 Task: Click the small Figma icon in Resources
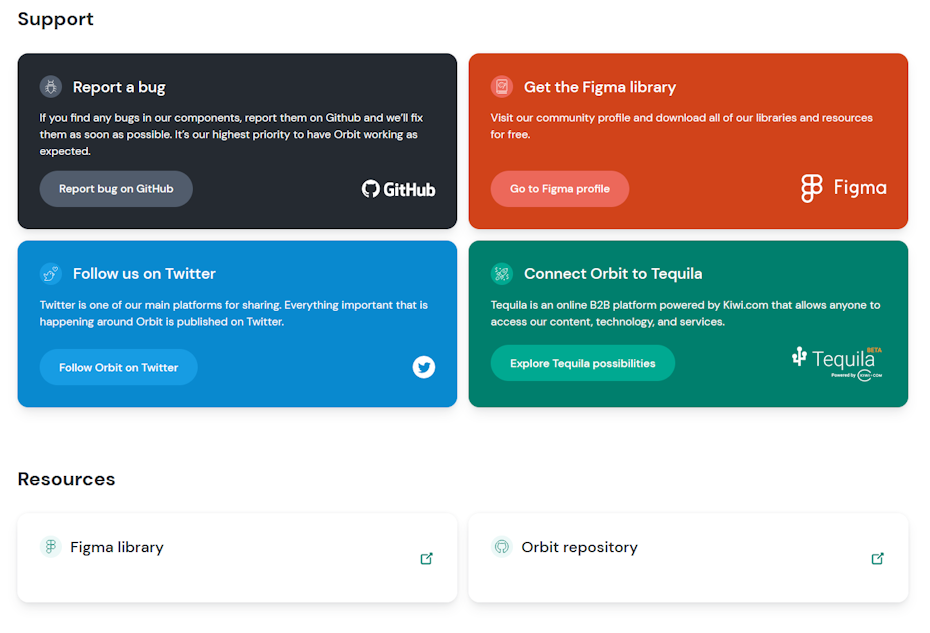[51, 547]
